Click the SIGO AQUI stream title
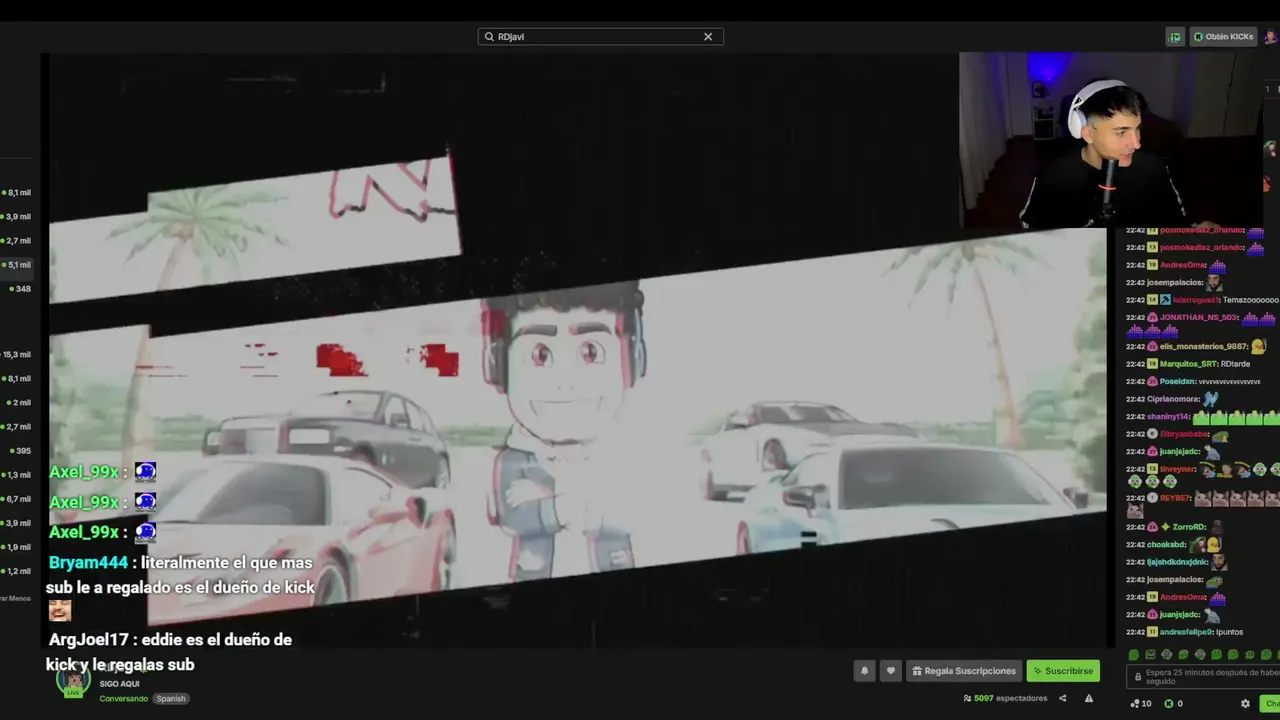Viewport: 1280px width, 720px height. click(119, 684)
